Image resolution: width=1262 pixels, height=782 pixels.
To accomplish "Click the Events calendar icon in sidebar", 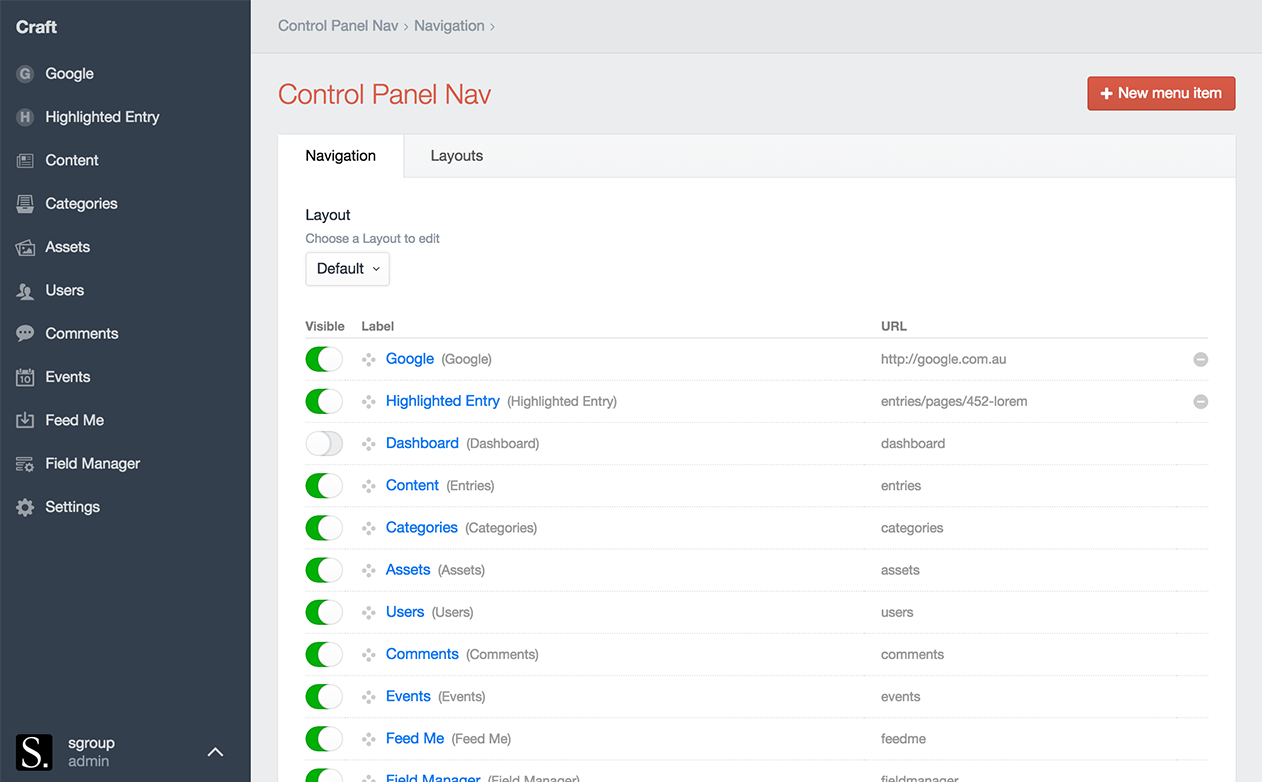I will pyautogui.click(x=25, y=377).
